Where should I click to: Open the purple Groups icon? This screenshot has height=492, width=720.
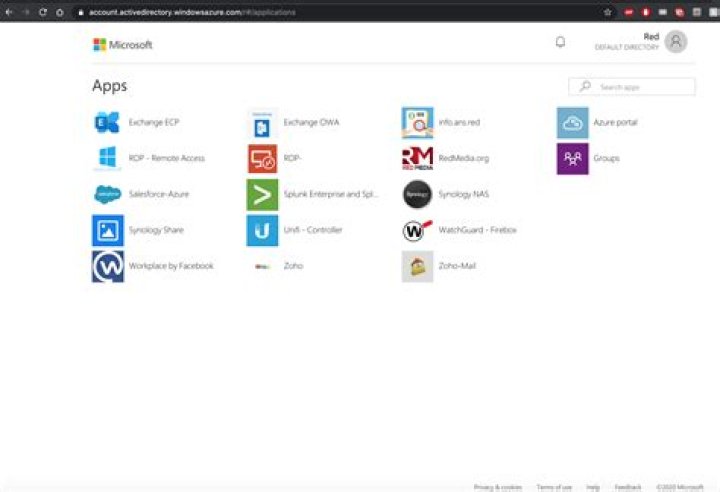coord(573,158)
